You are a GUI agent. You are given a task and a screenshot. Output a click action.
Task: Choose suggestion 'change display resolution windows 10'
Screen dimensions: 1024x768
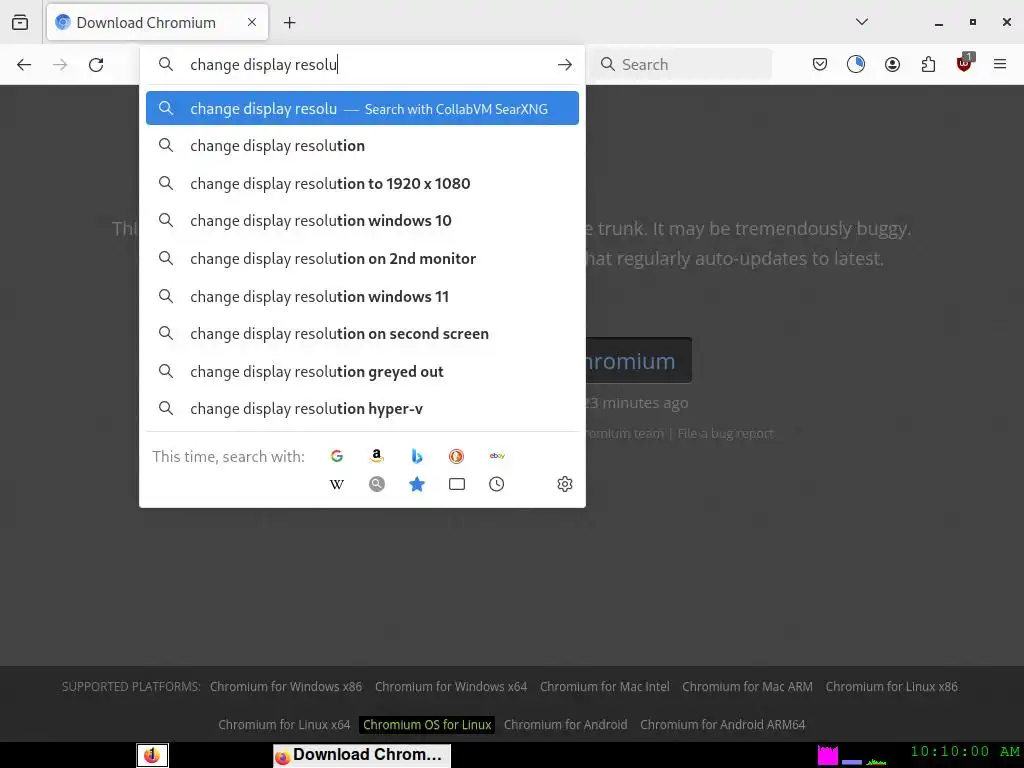362,221
